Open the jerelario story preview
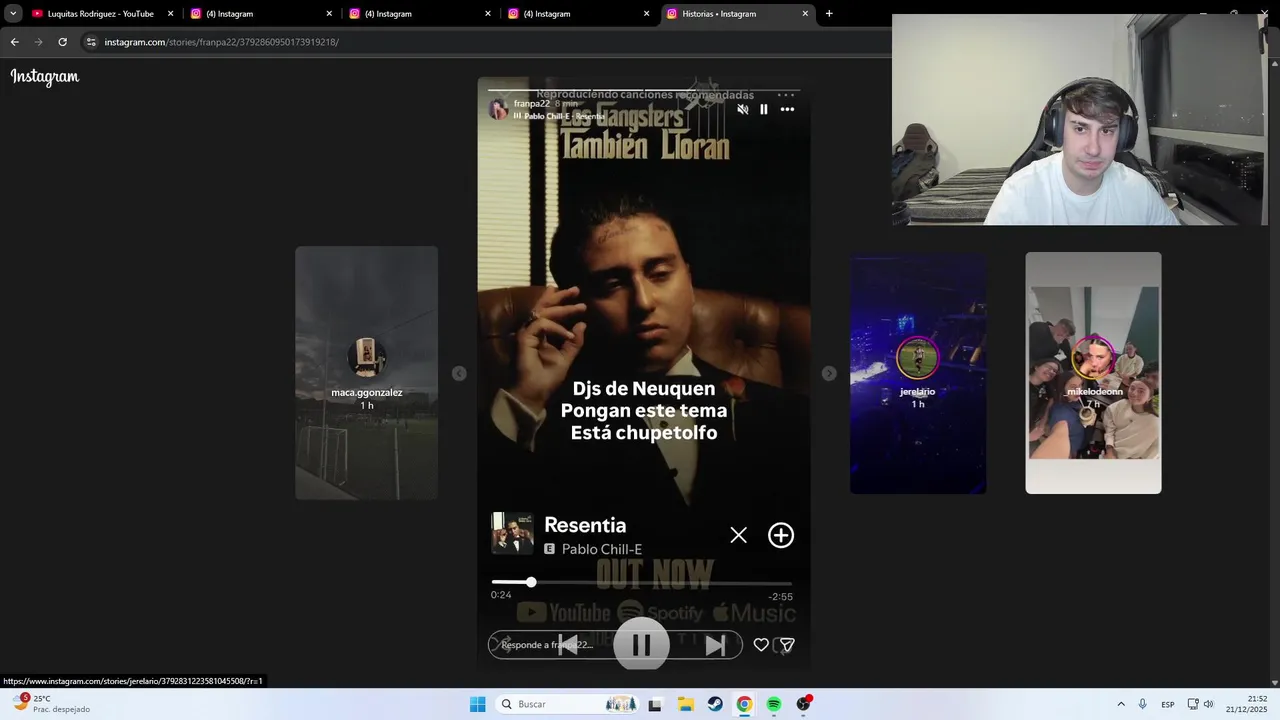 coord(918,373)
